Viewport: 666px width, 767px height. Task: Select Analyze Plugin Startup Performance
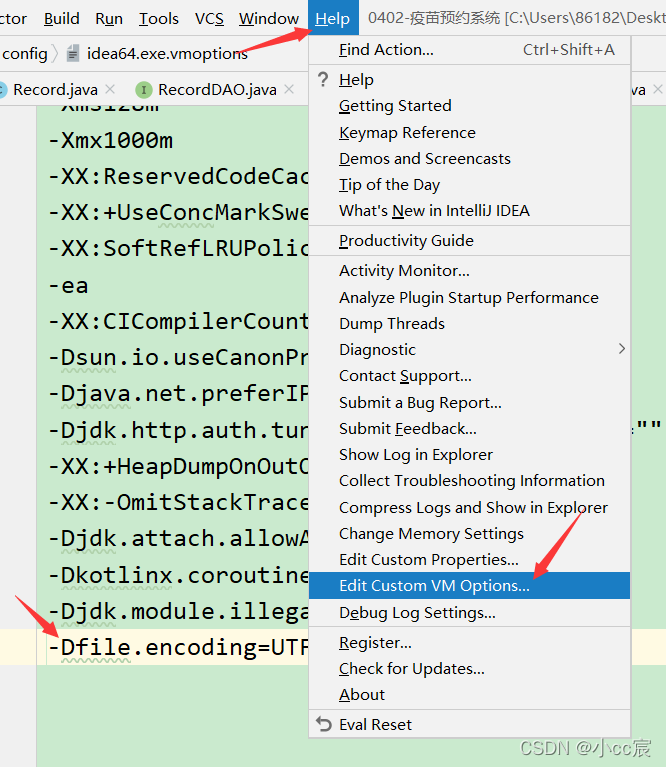point(468,297)
